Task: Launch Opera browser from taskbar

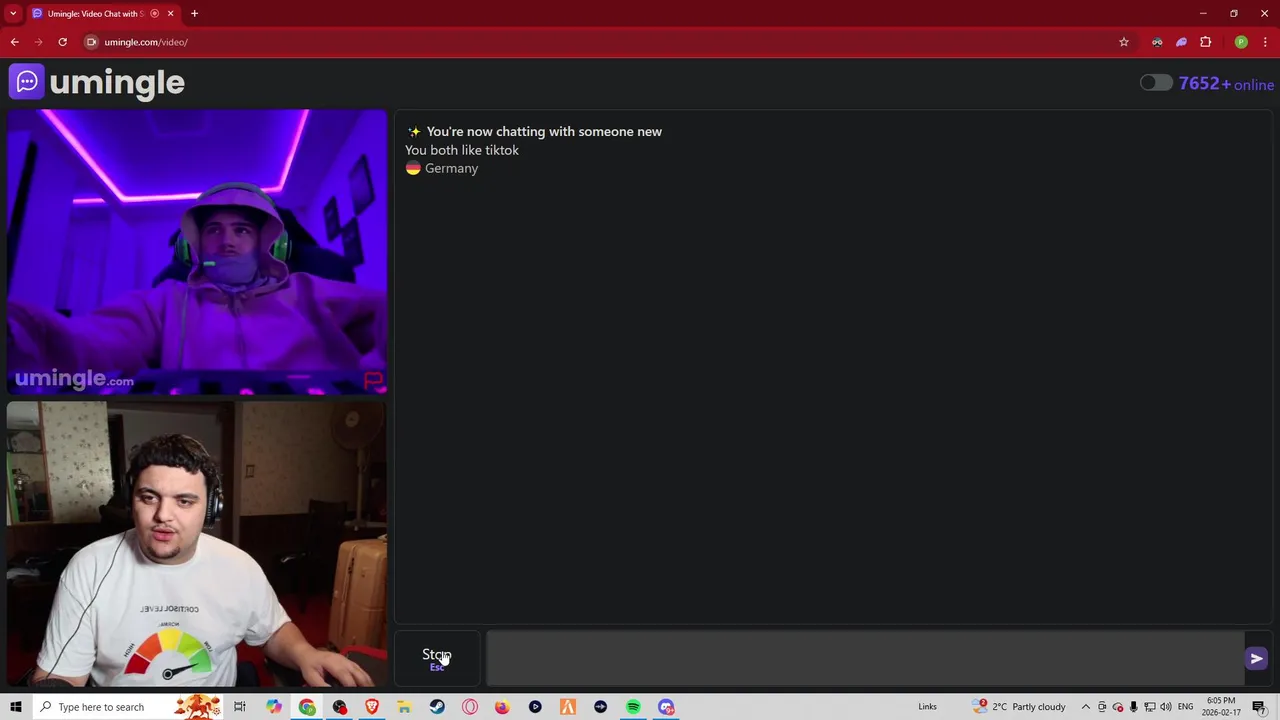Action: [x=470, y=707]
